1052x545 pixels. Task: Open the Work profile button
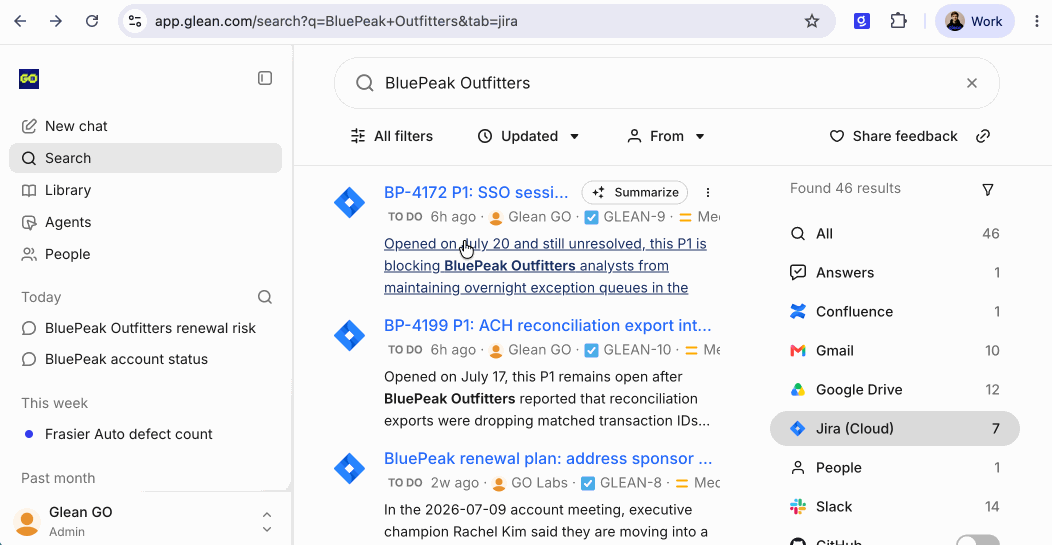(x=974, y=21)
